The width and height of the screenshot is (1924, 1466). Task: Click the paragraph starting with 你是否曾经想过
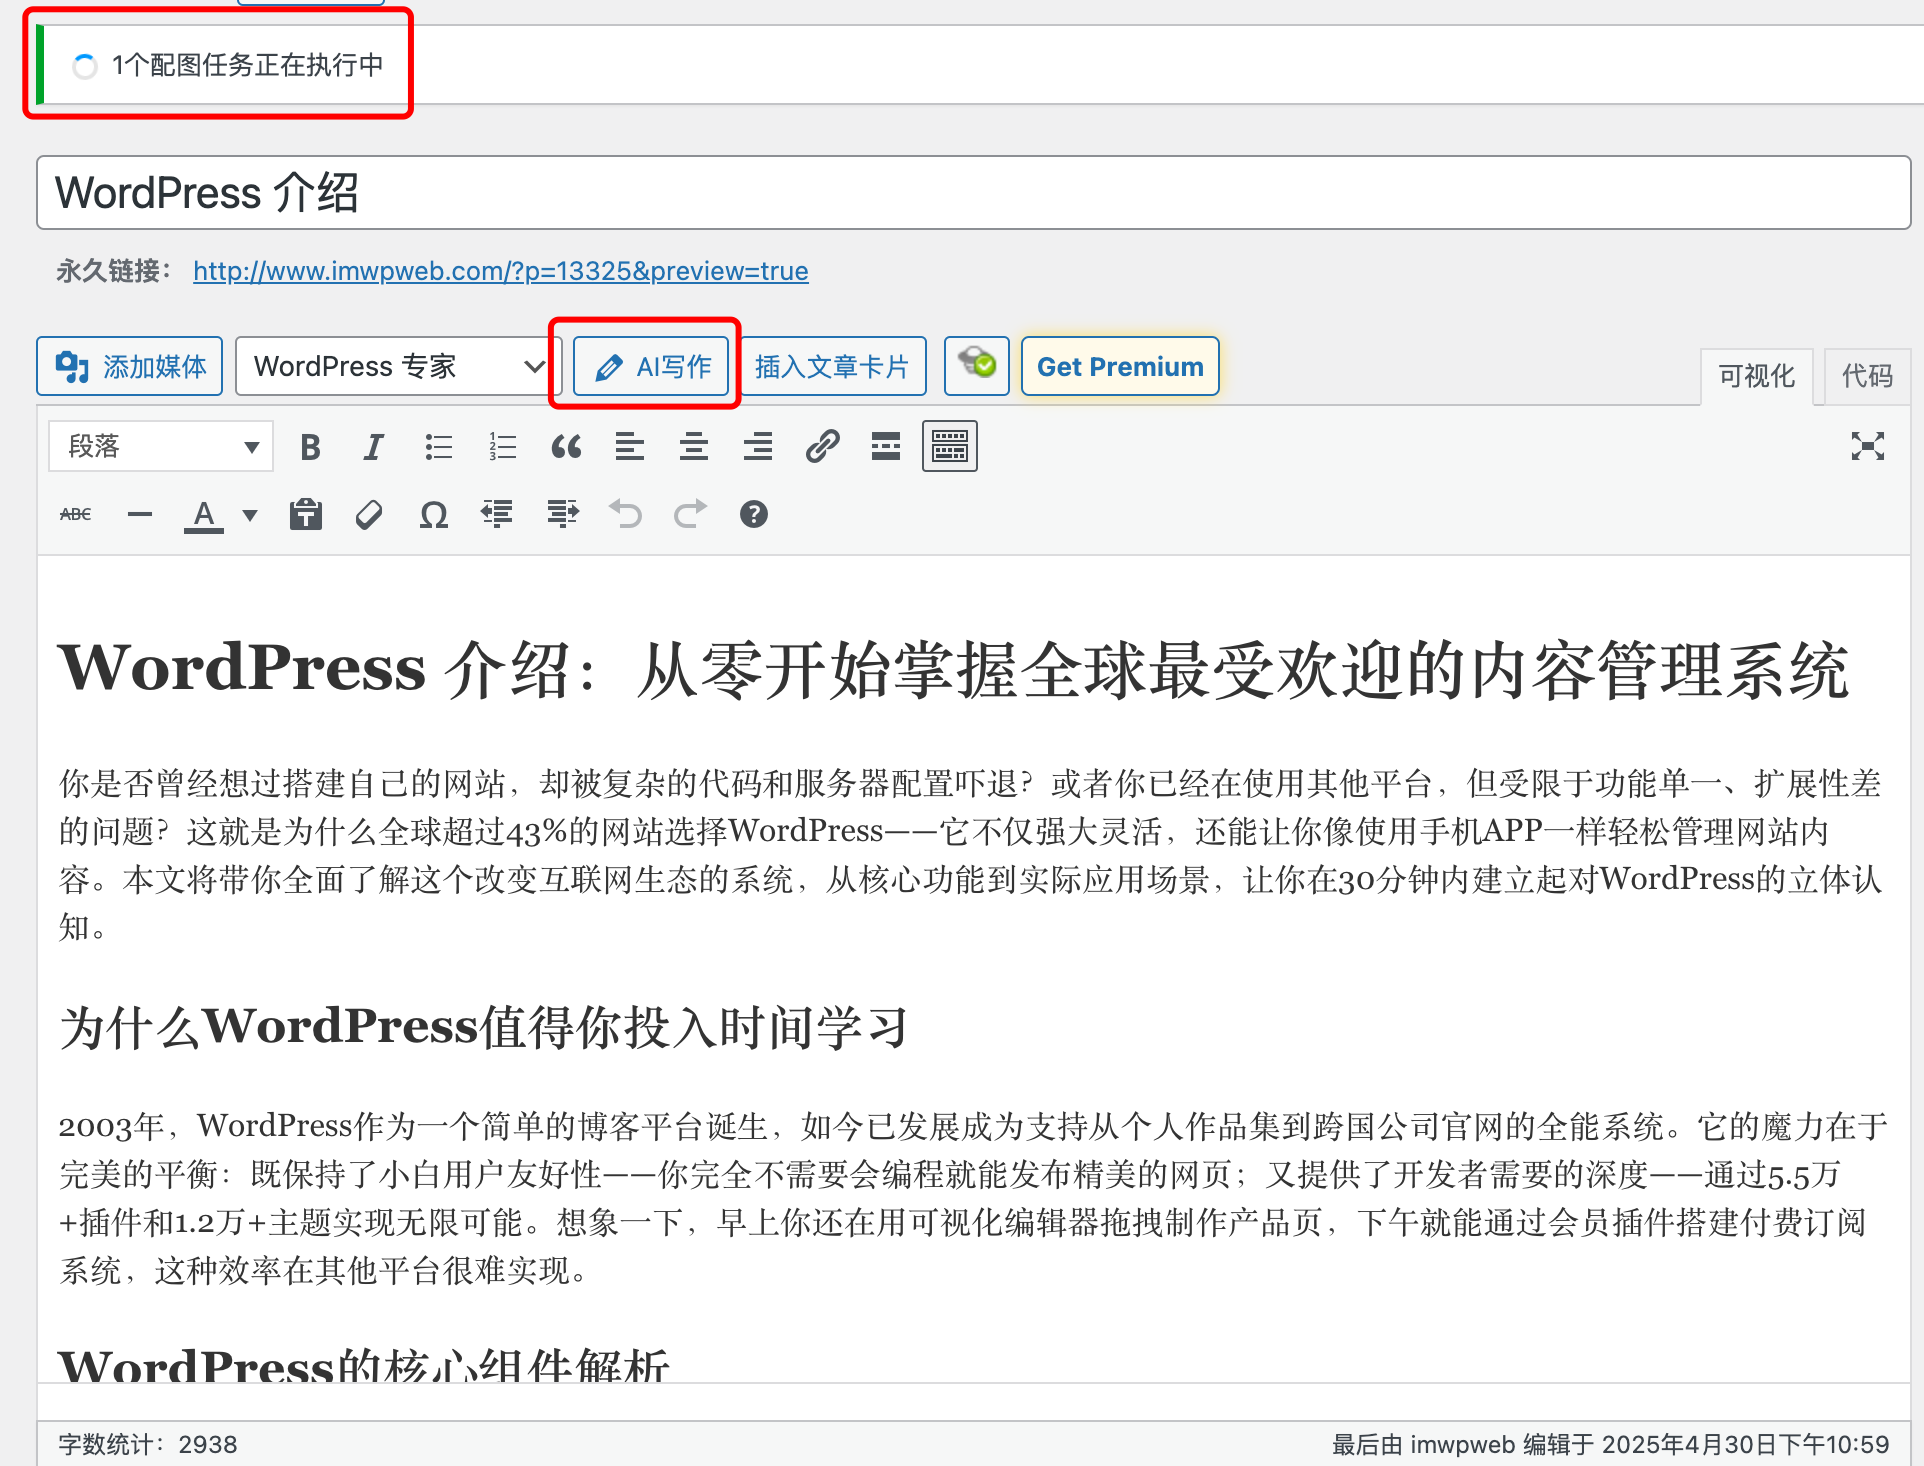pos(970,855)
